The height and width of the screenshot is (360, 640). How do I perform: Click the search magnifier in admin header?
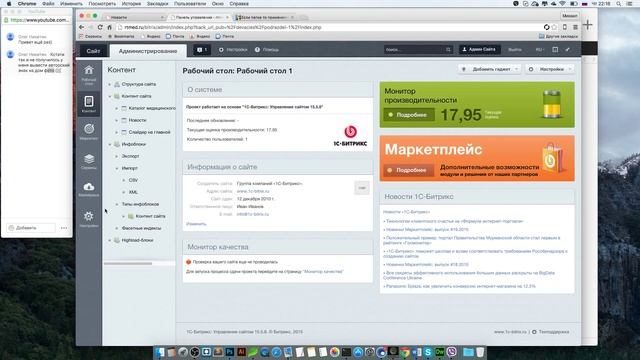[448, 50]
